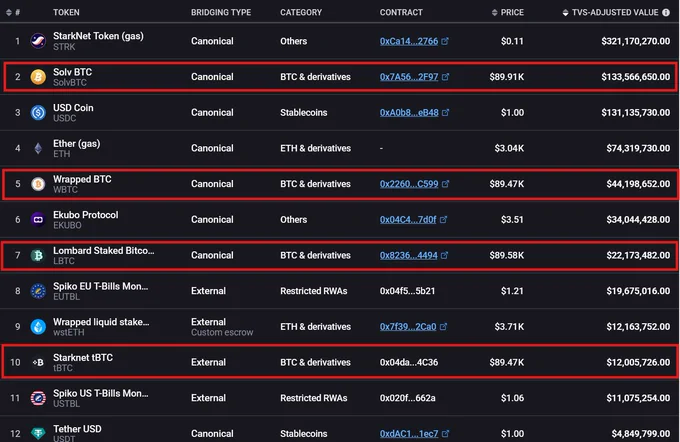Viewport: 680px width, 442px height.
Task: Click the $321,170,270.00 value cell
Action: 635,41
